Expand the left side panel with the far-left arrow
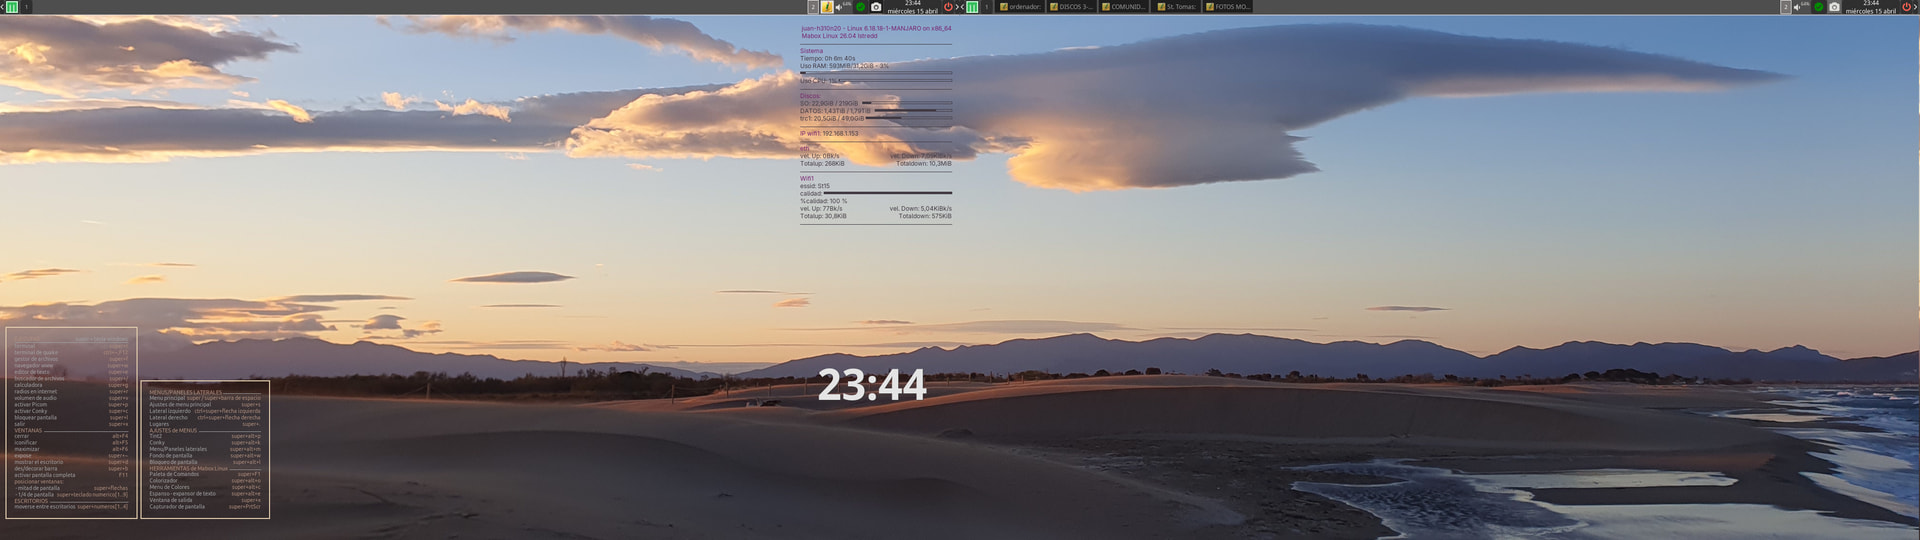This screenshot has height=540, width=1920. coord(3,7)
